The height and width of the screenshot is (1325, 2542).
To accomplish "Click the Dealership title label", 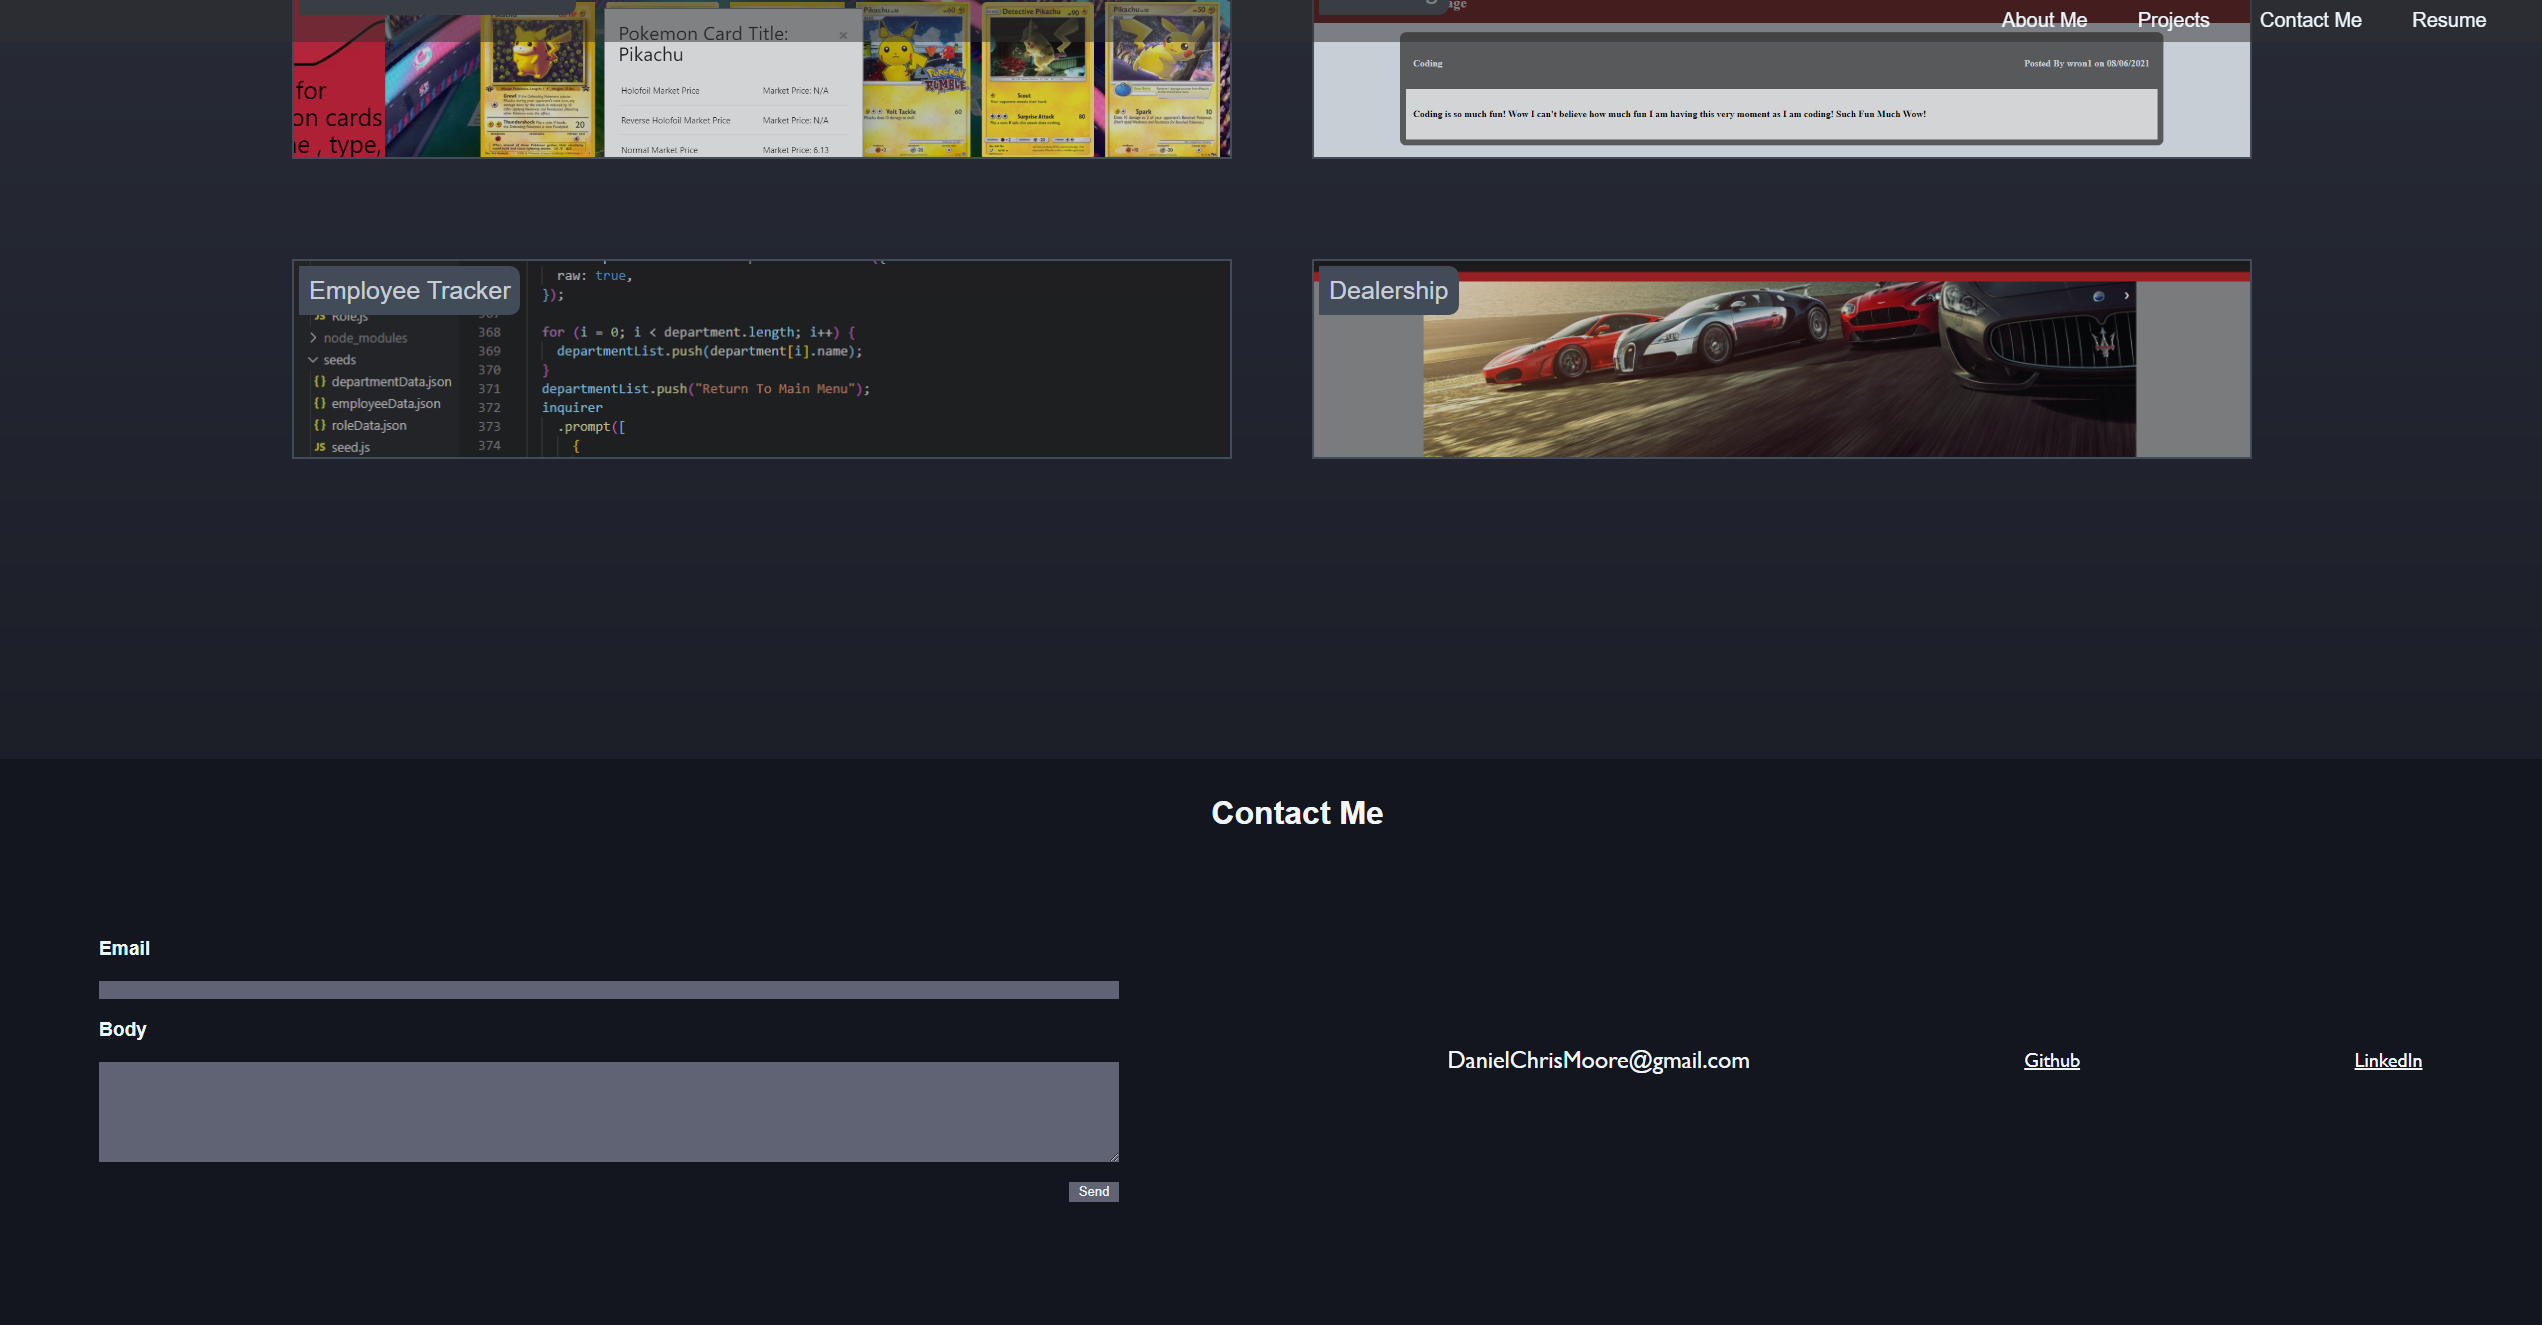I will [x=1387, y=291].
